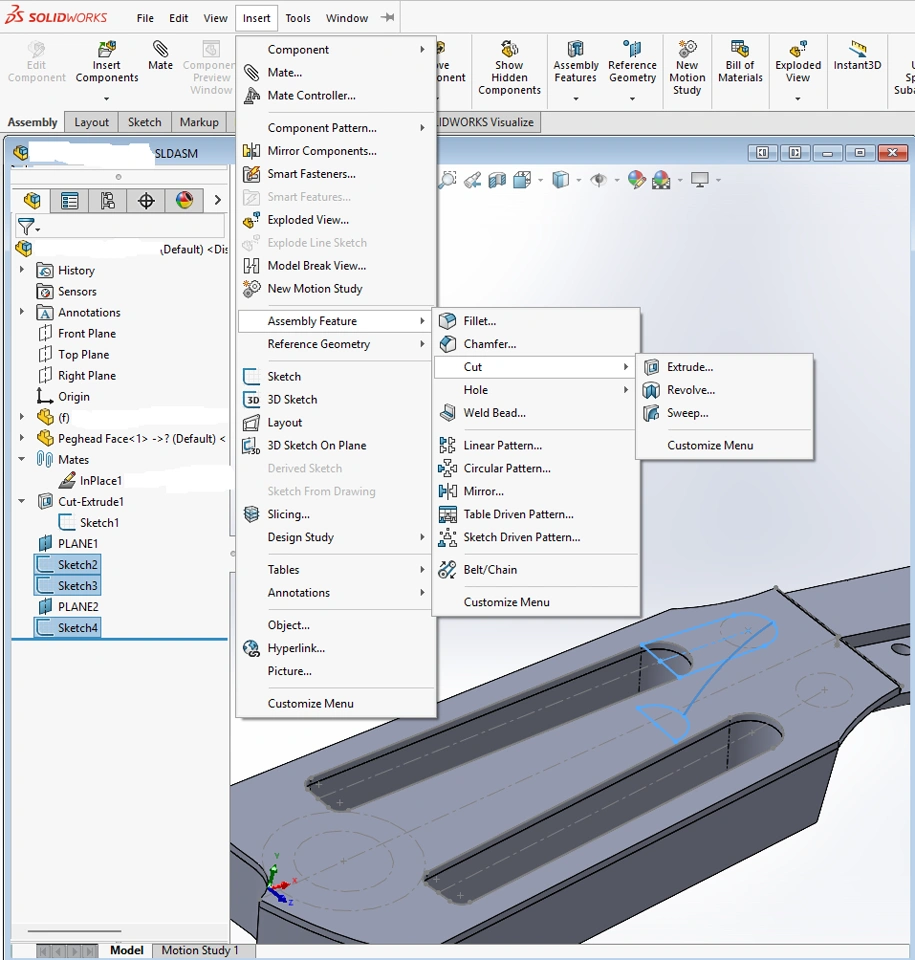915x960 pixels.
Task: Open Hole submenu
Action: point(537,390)
